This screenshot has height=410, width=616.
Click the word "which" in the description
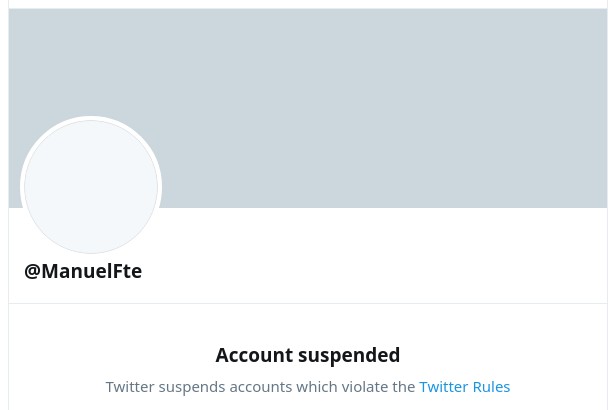(x=317, y=387)
